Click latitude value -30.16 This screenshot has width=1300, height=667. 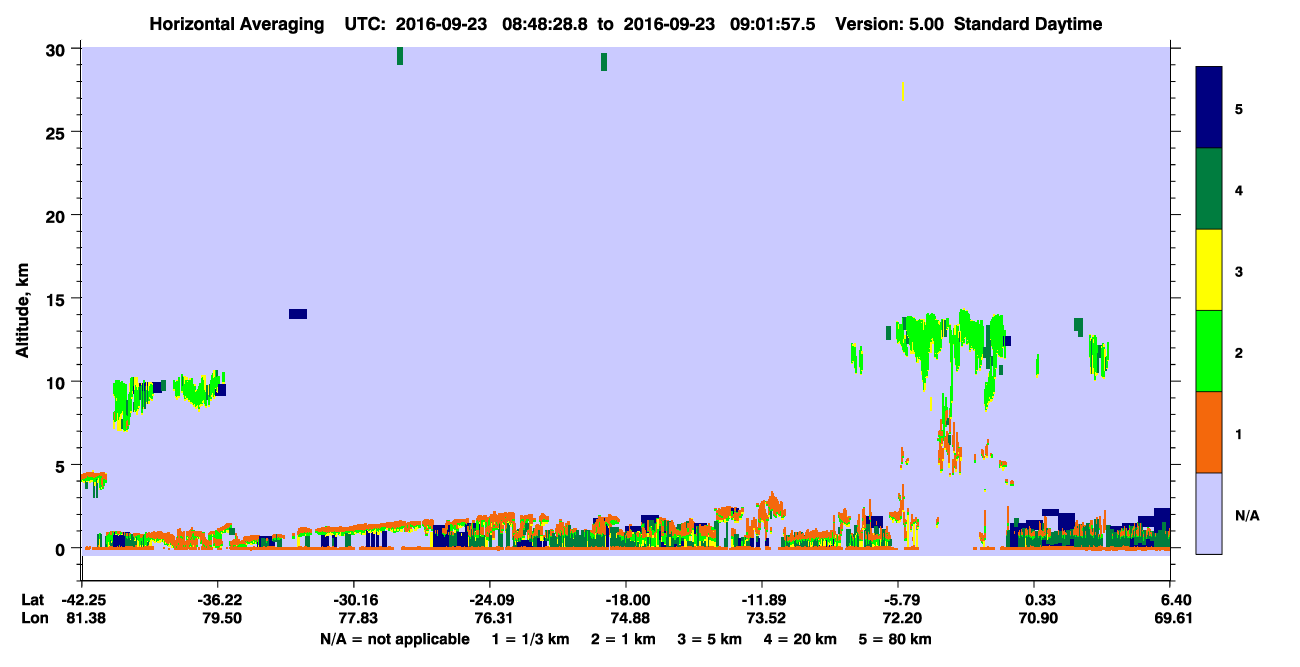[354, 600]
